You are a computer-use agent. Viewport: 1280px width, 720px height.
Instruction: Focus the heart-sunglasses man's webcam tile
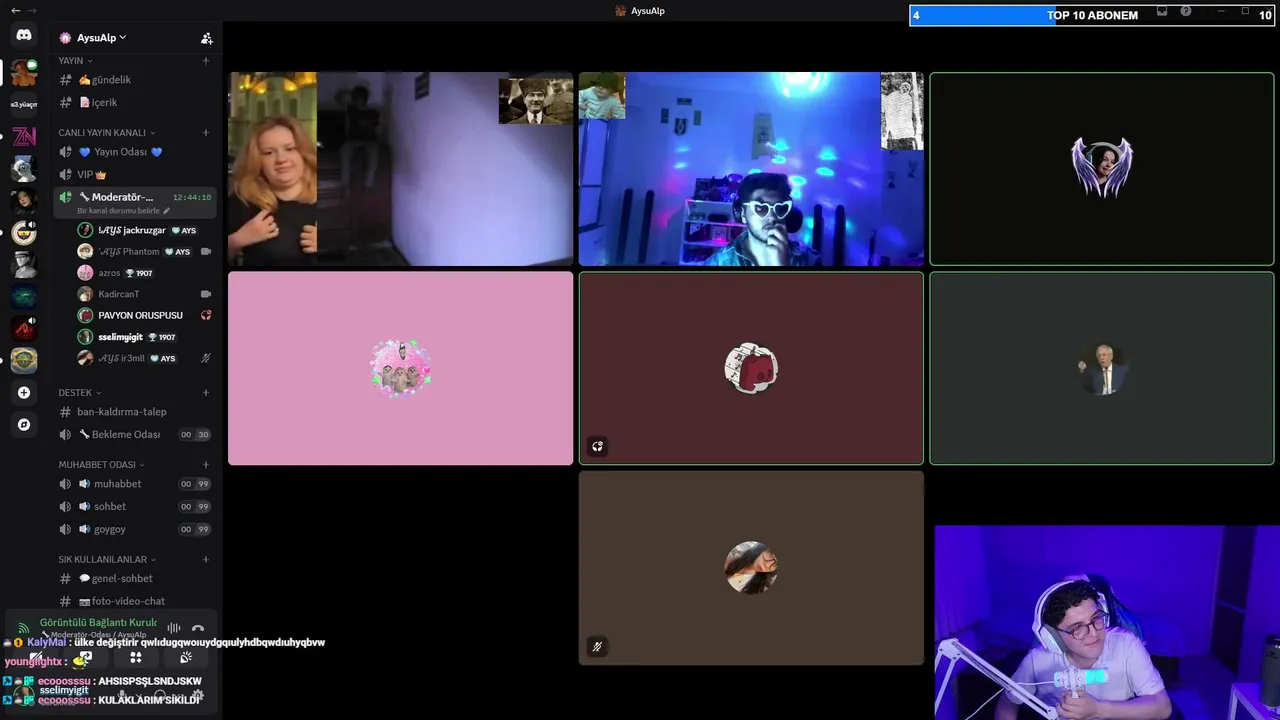click(x=751, y=169)
